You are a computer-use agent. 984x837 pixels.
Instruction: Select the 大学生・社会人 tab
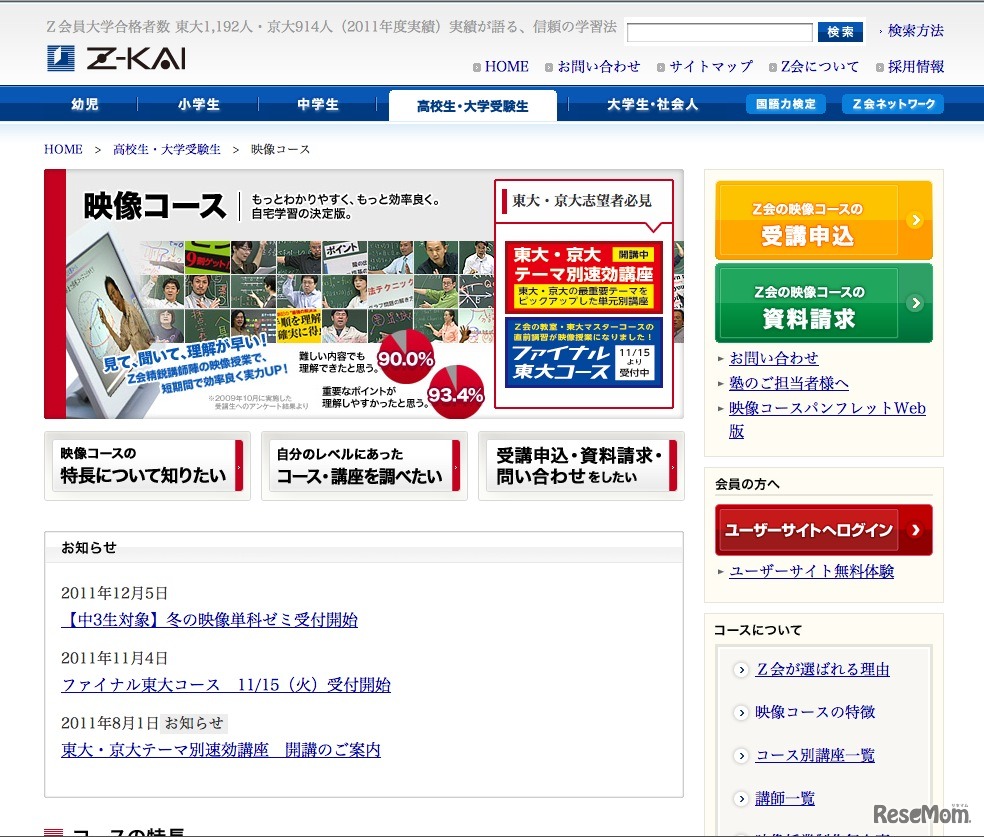652,104
